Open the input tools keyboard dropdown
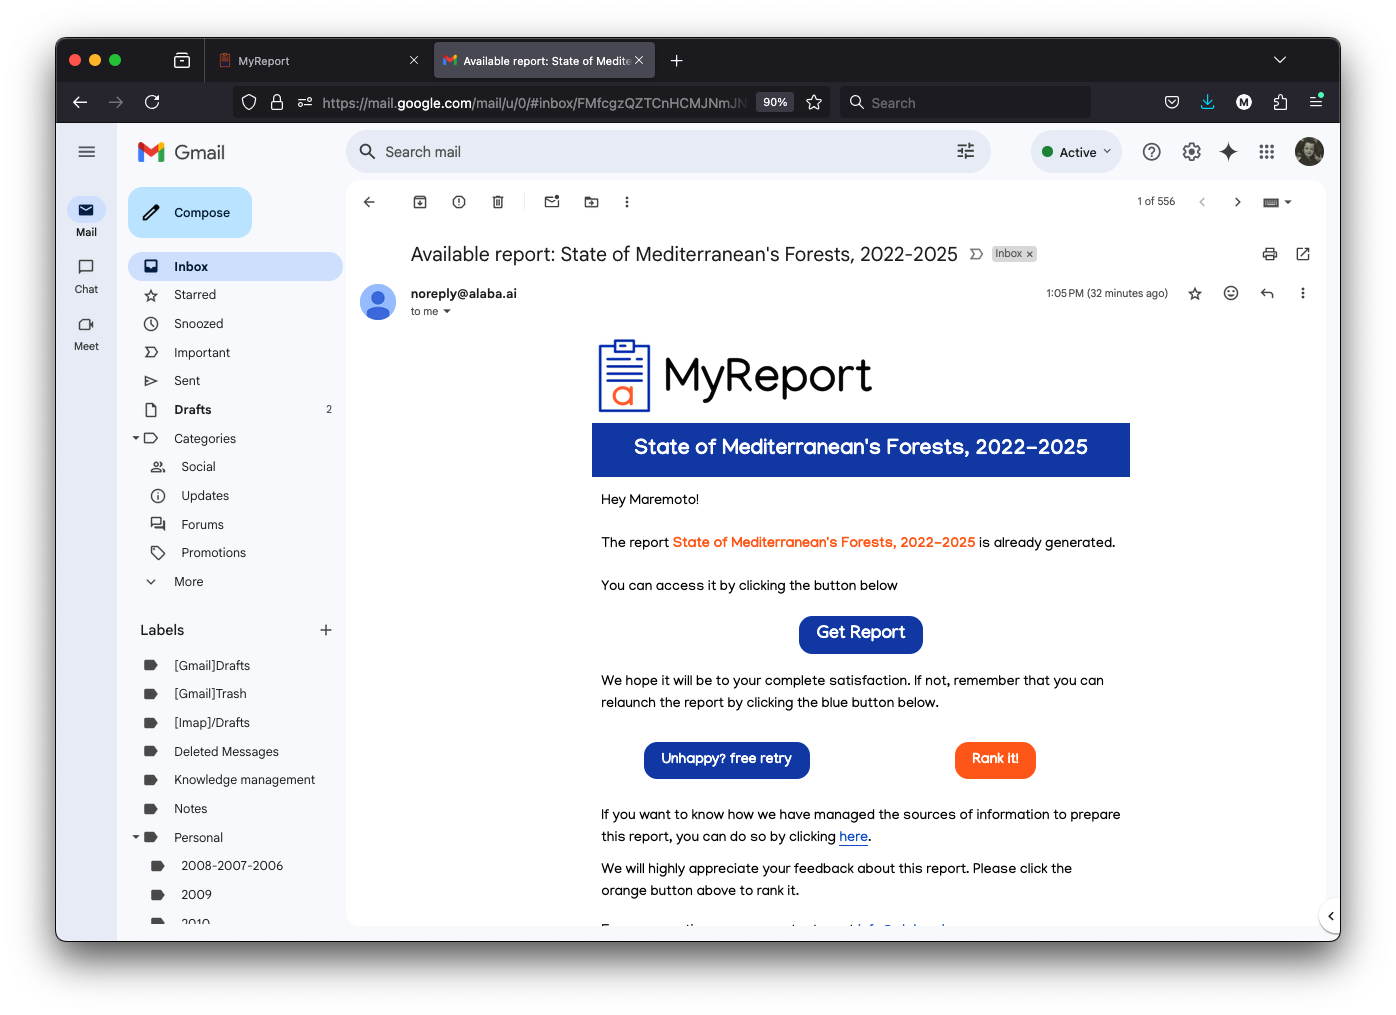 [1277, 202]
